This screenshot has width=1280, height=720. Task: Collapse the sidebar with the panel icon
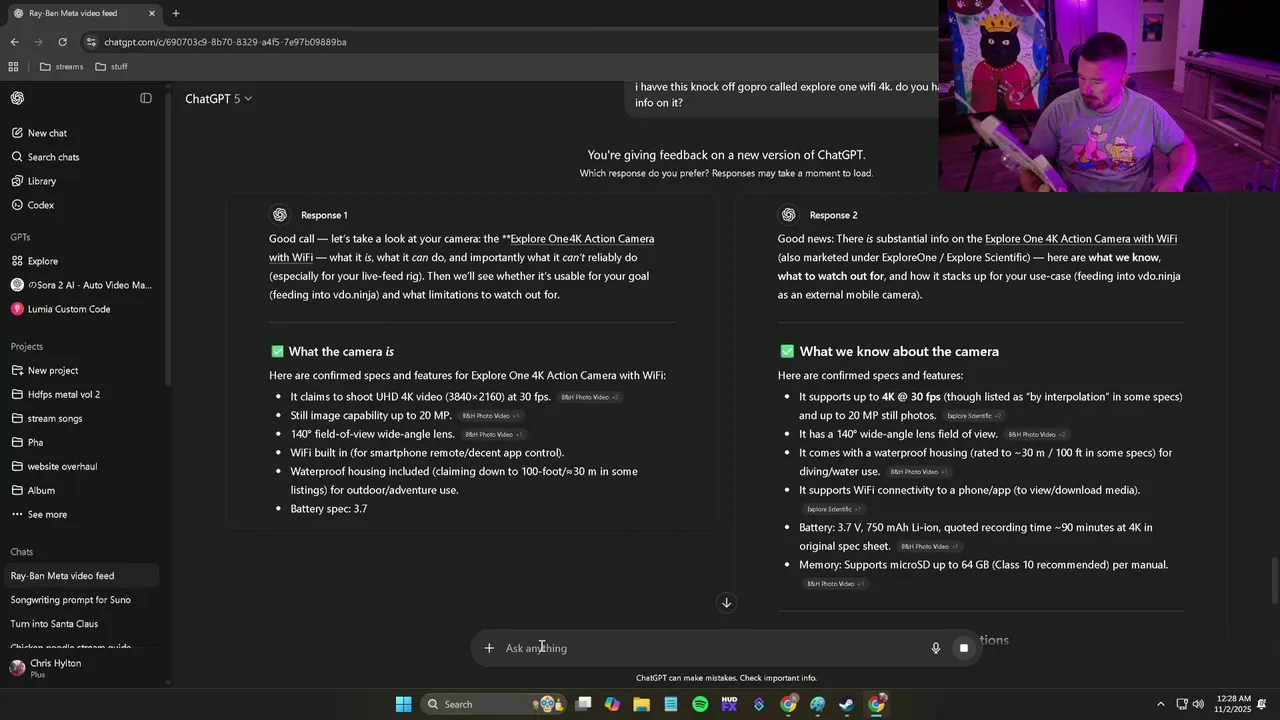click(146, 98)
